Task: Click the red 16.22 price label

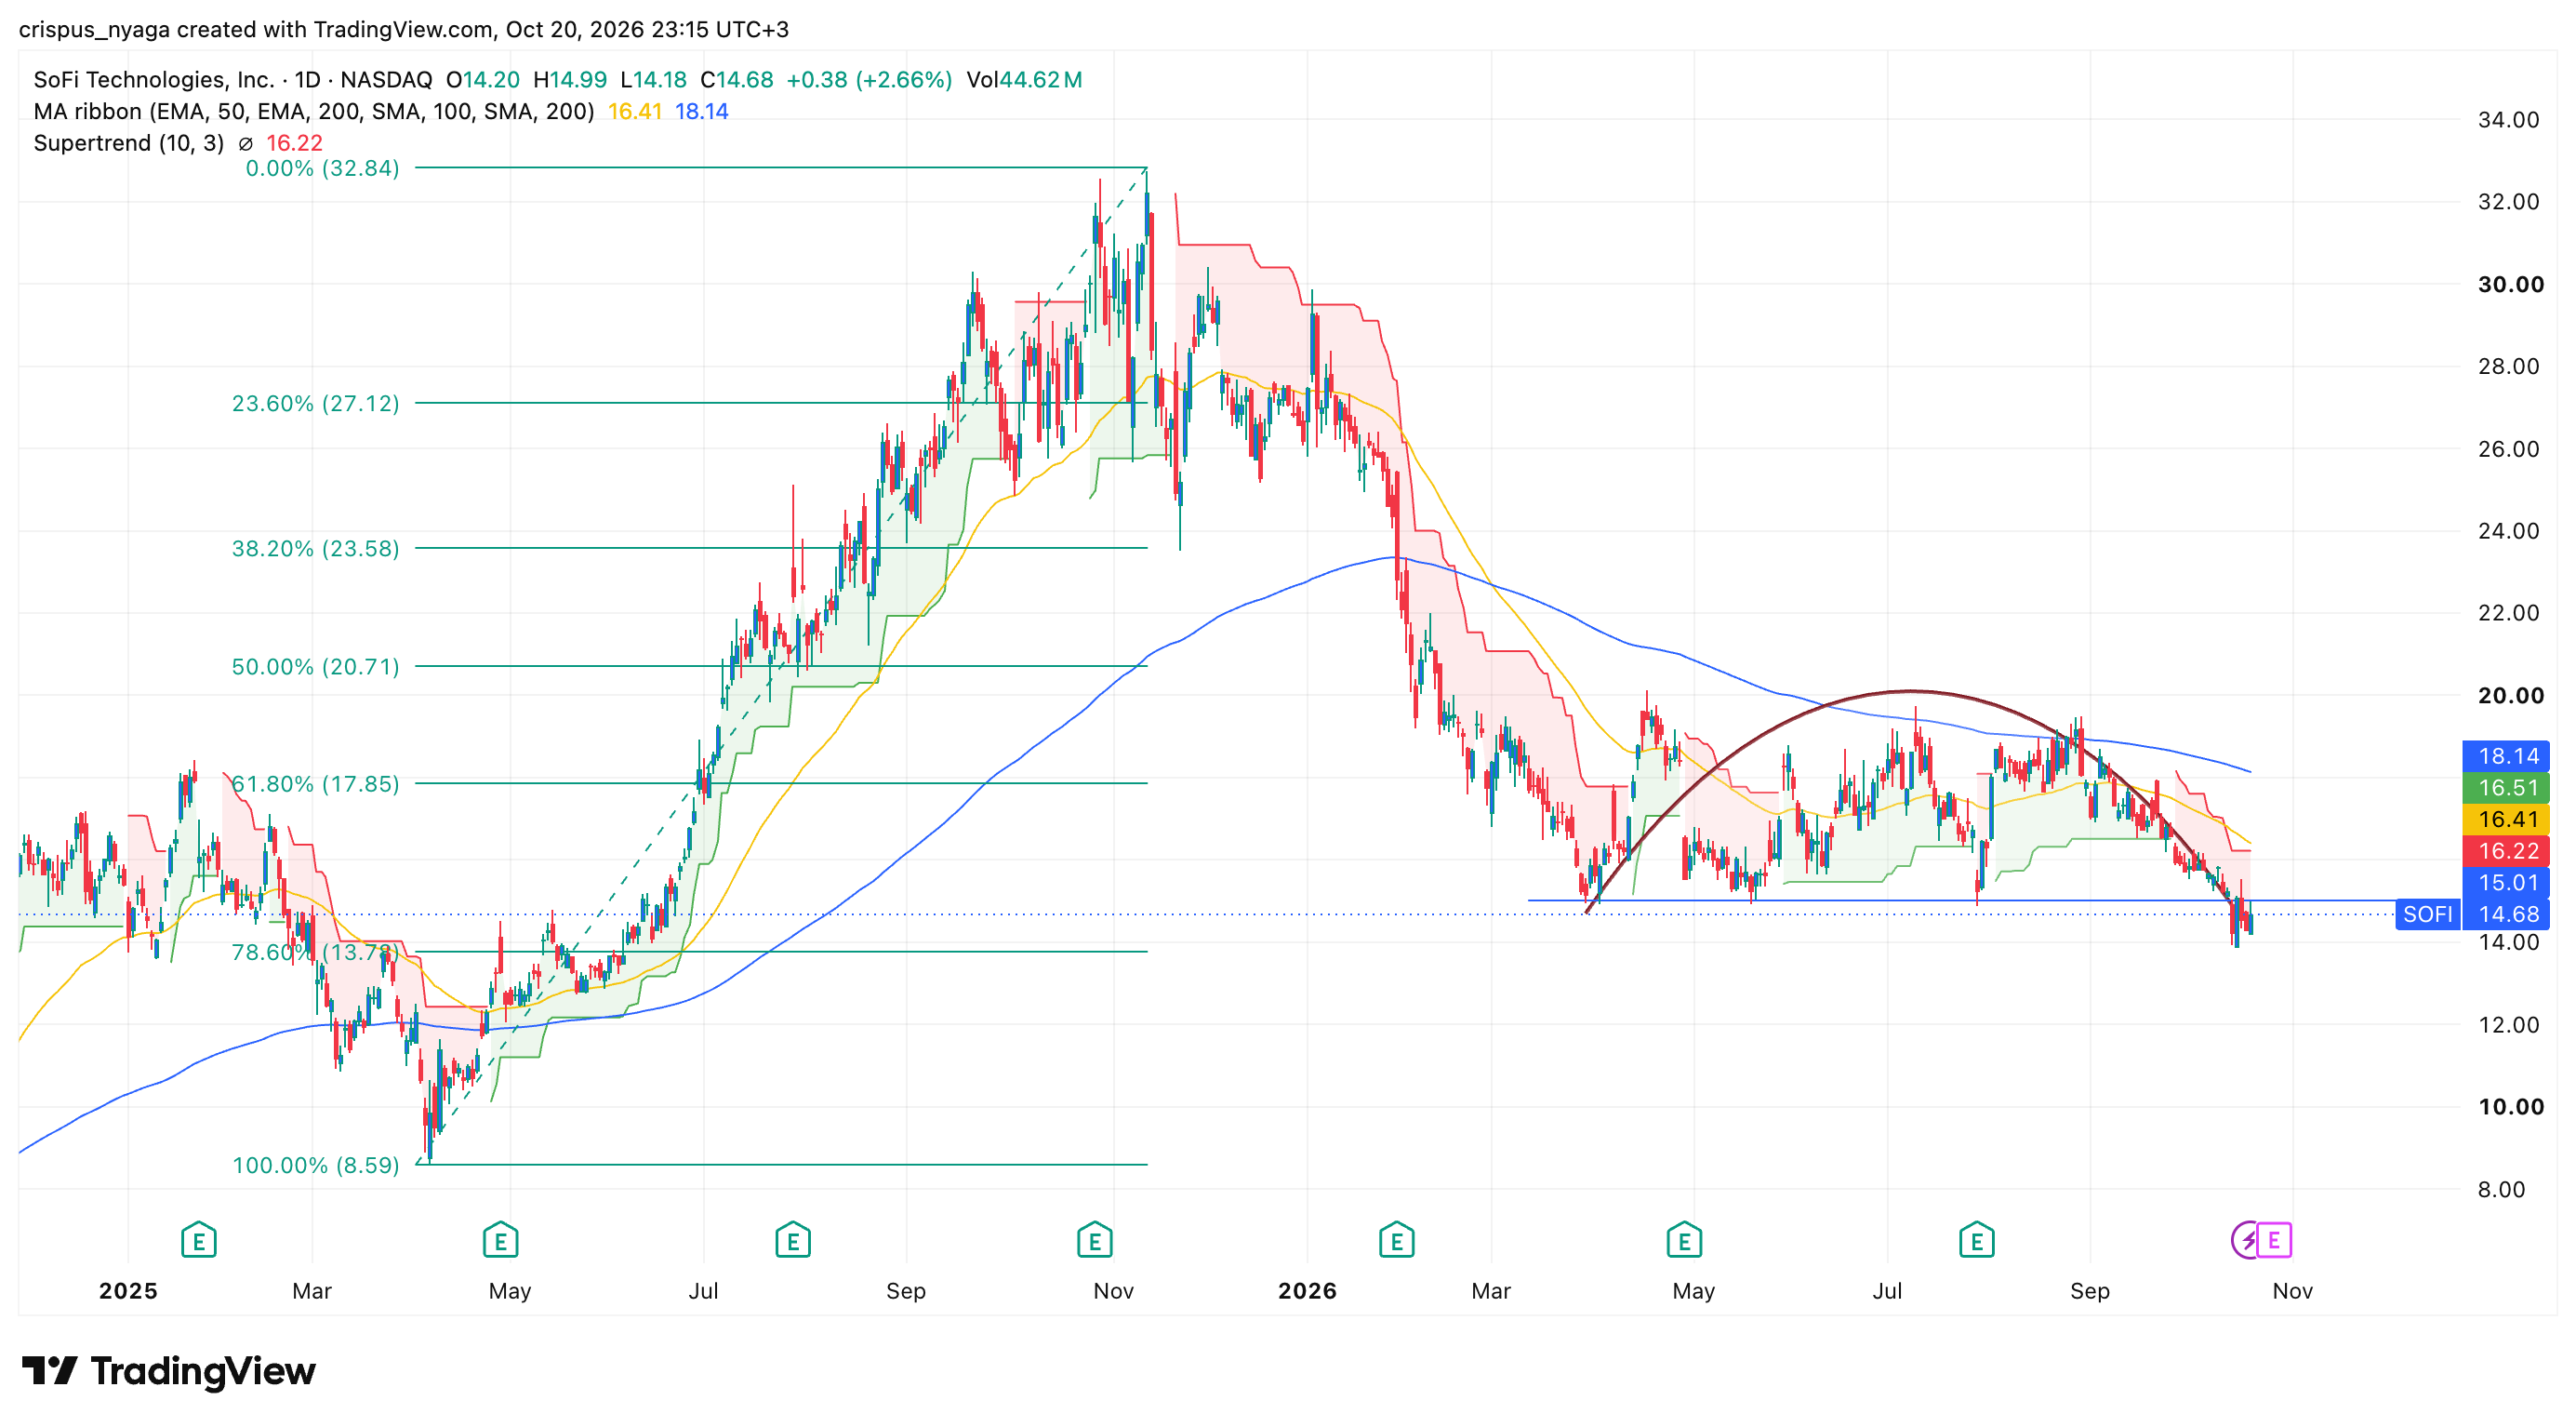Action: [x=2507, y=851]
